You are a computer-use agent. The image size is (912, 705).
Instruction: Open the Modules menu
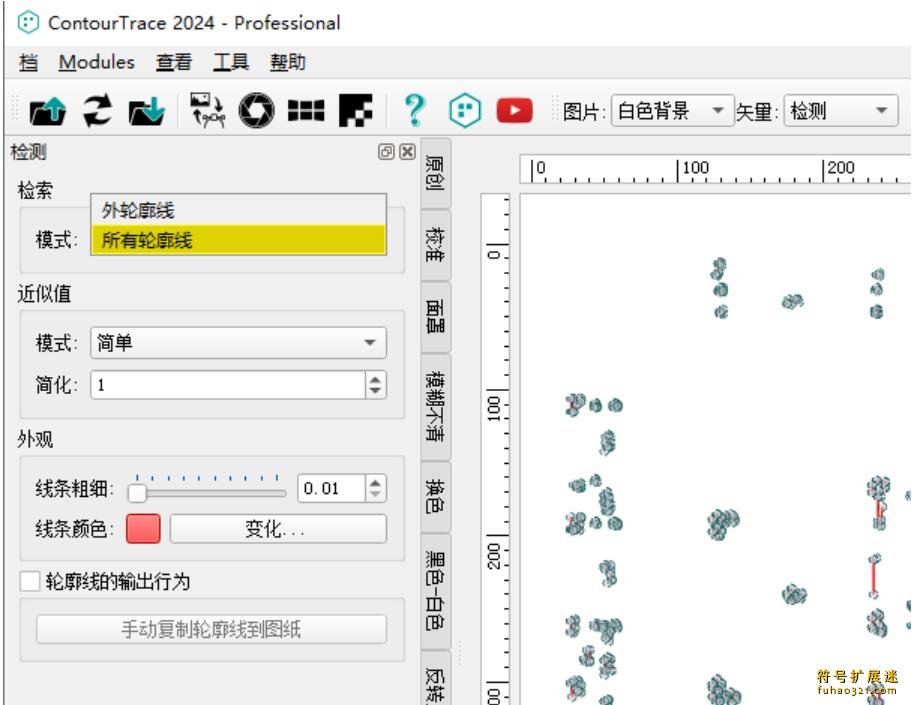(97, 62)
